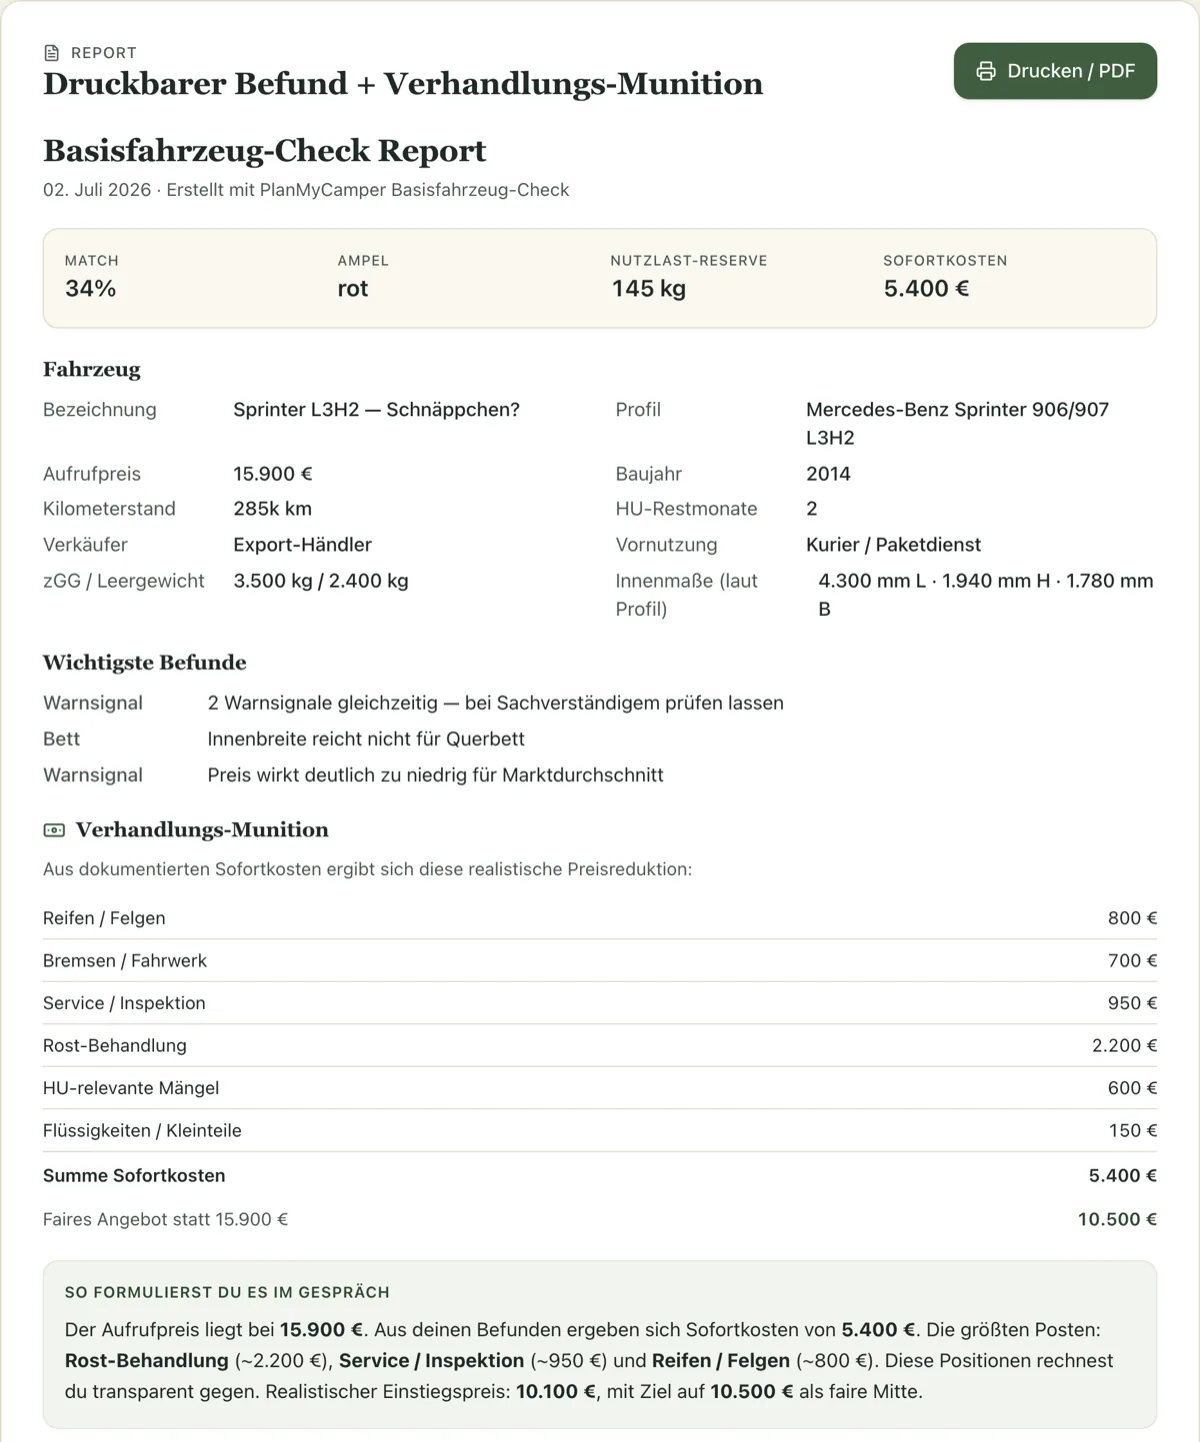
Task: Click the 150 € Flüssigkeiten amount
Action: coord(1133,1131)
